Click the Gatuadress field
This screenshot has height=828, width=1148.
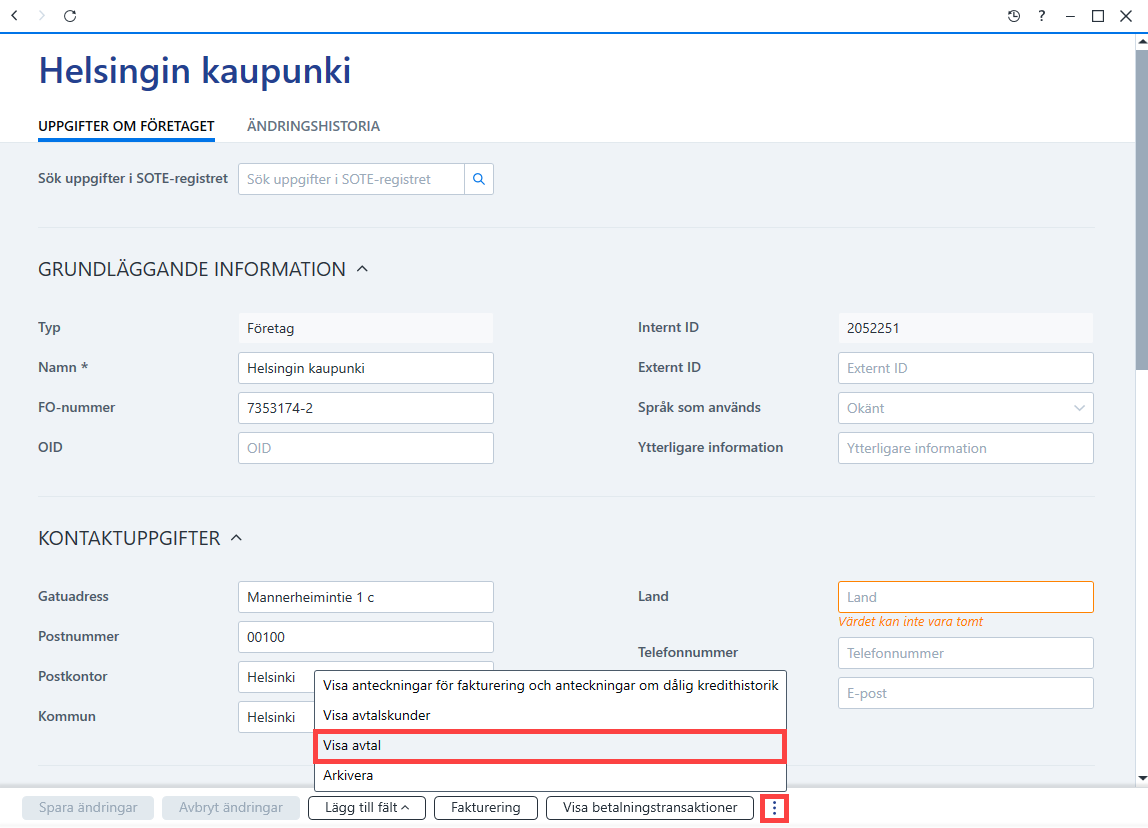(x=365, y=597)
